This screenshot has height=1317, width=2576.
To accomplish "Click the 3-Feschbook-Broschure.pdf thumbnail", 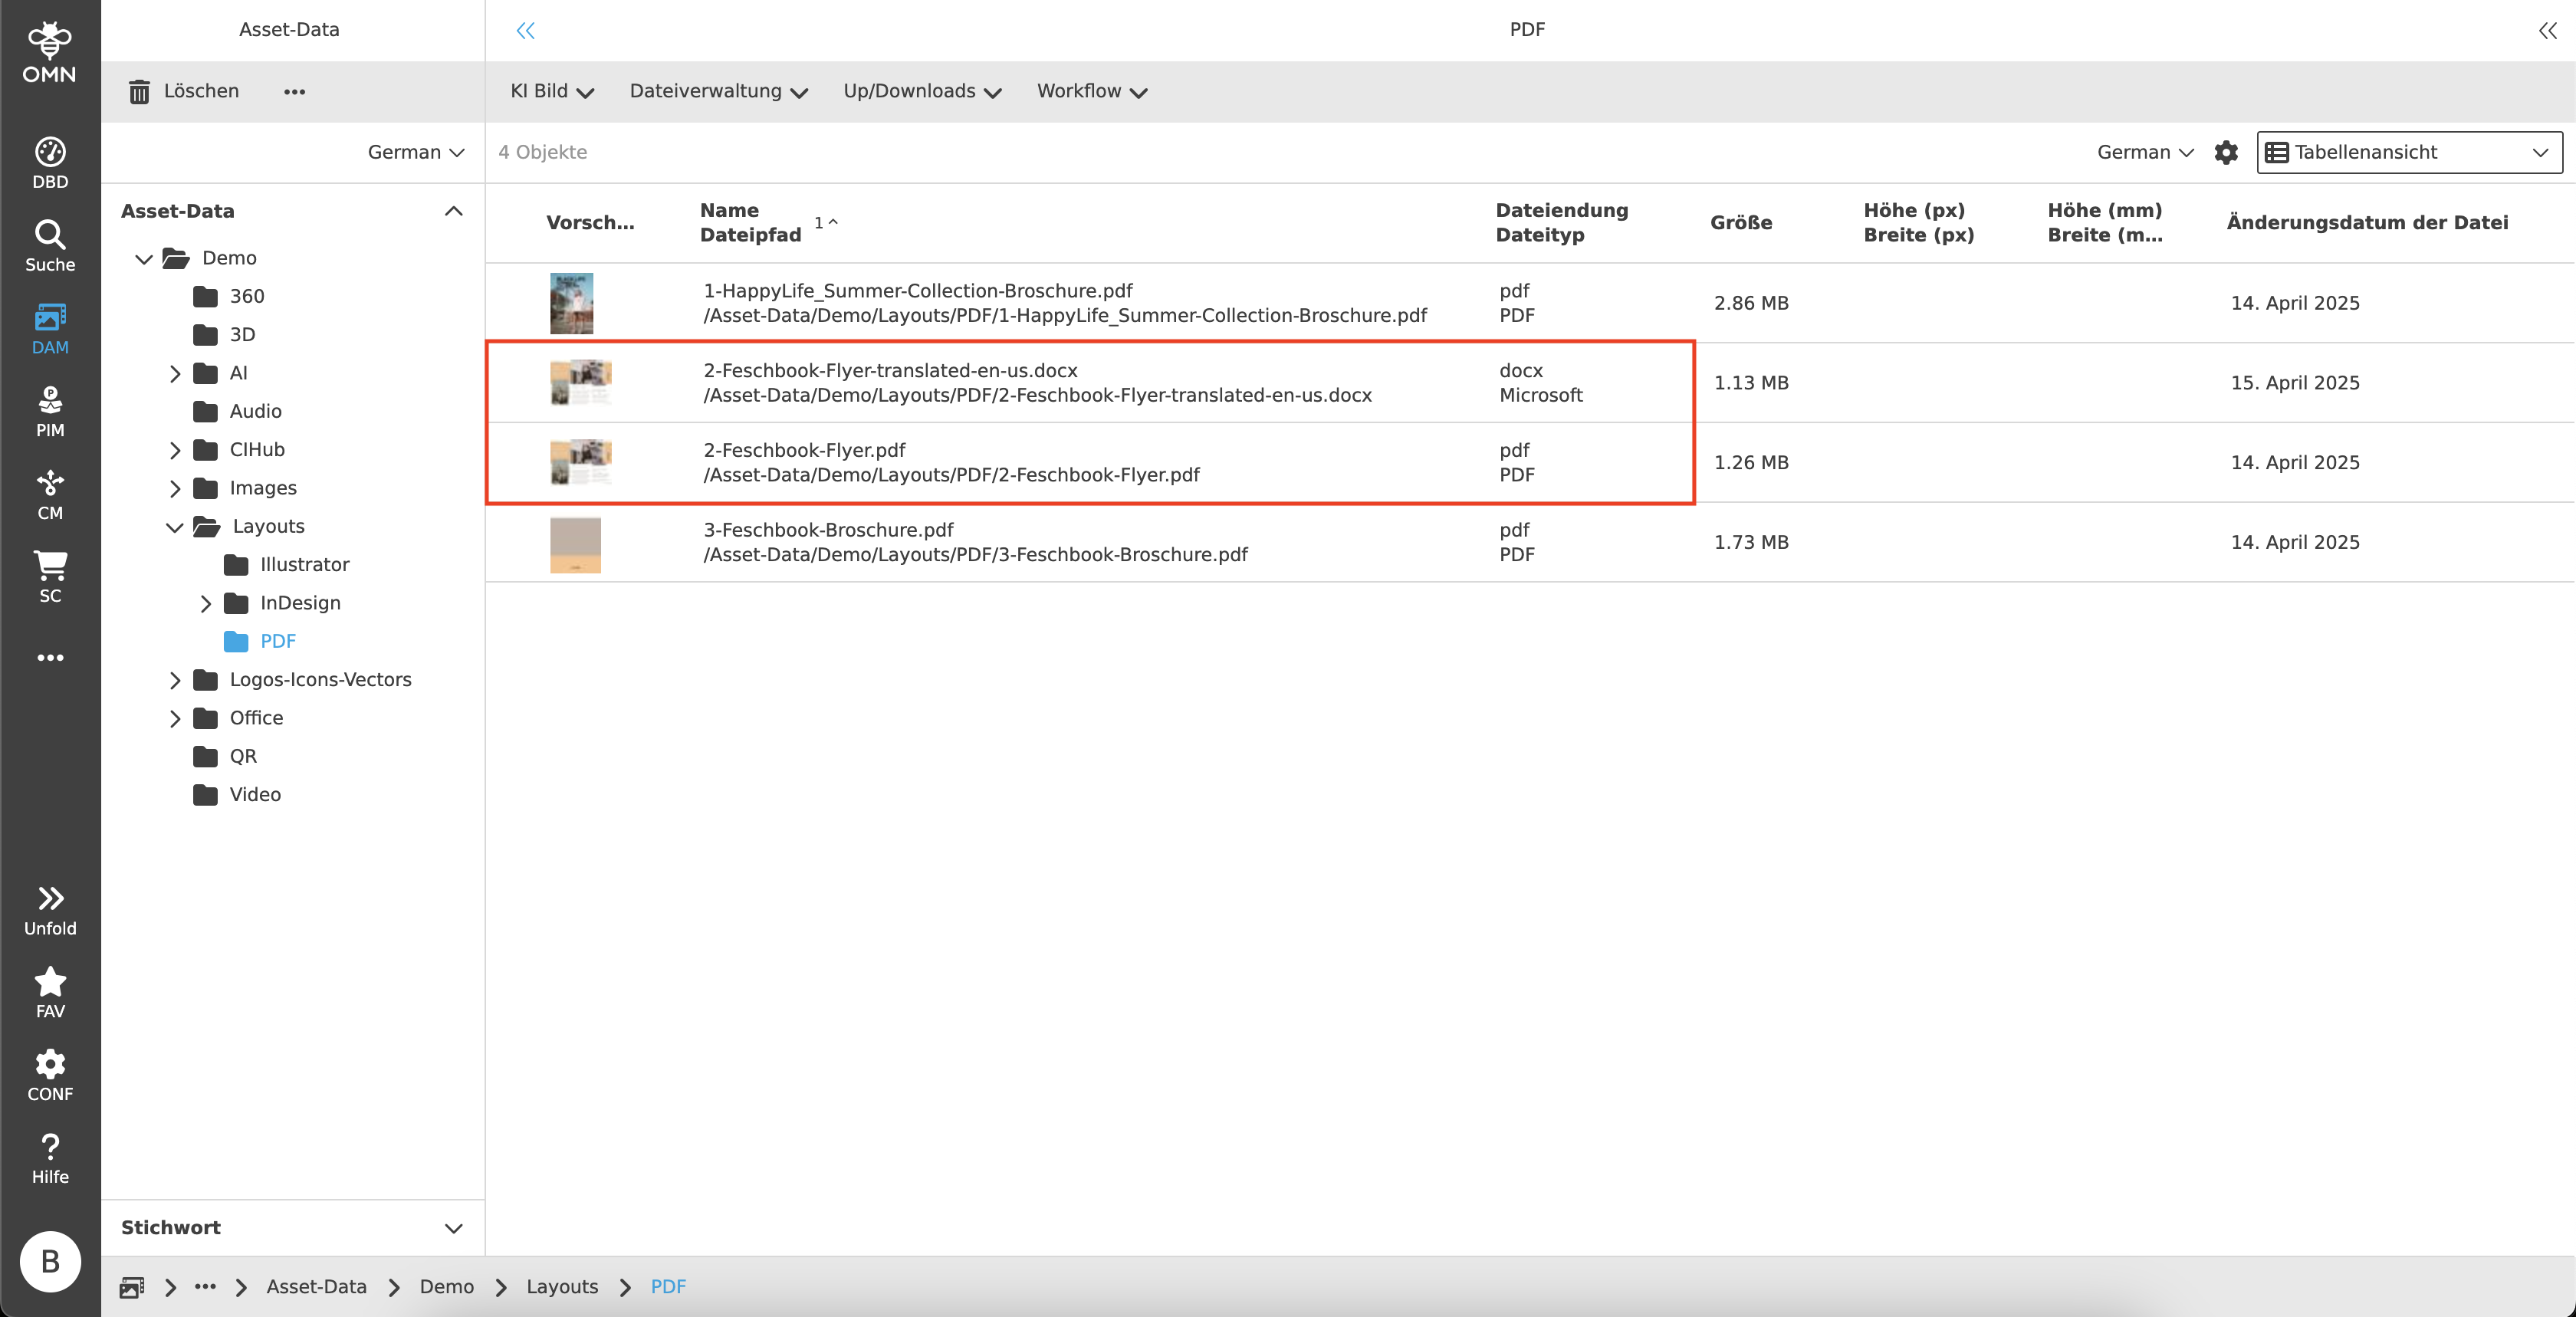I will point(574,543).
